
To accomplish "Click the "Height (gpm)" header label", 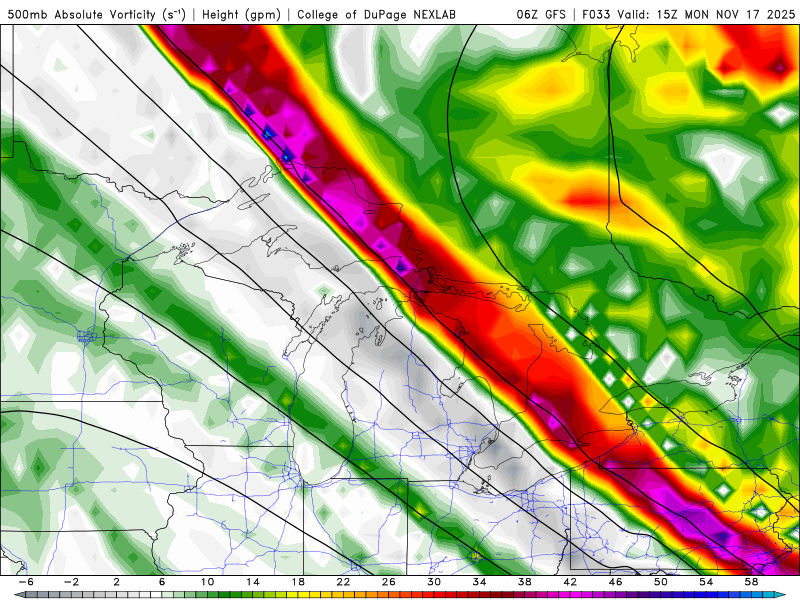I will [241, 15].
